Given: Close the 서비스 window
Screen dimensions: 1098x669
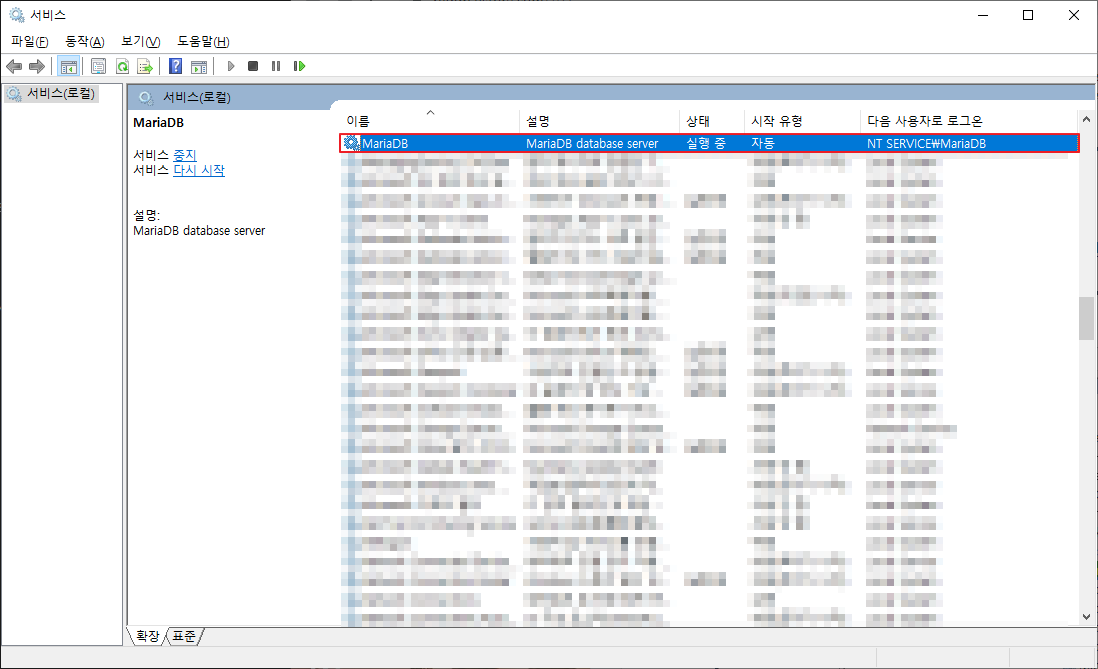Looking at the screenshot, I should (1073, 15).
